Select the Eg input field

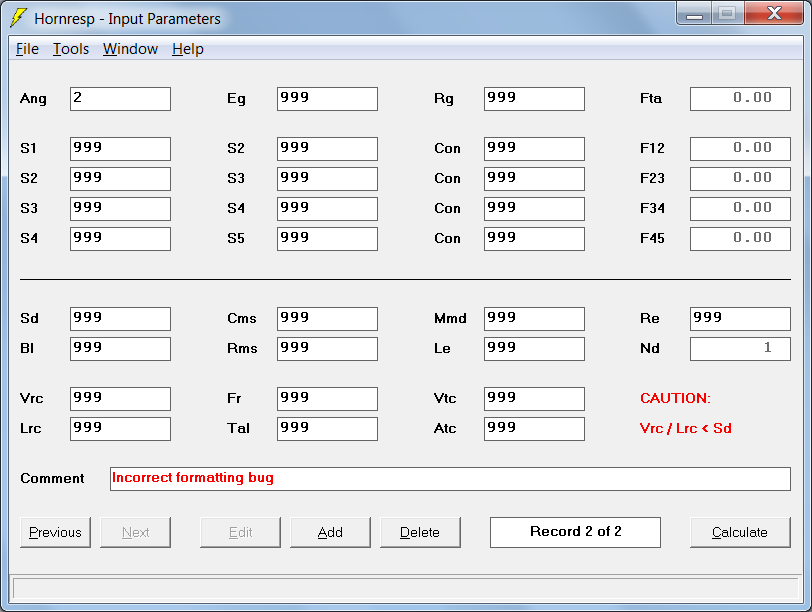click(327, 99)
